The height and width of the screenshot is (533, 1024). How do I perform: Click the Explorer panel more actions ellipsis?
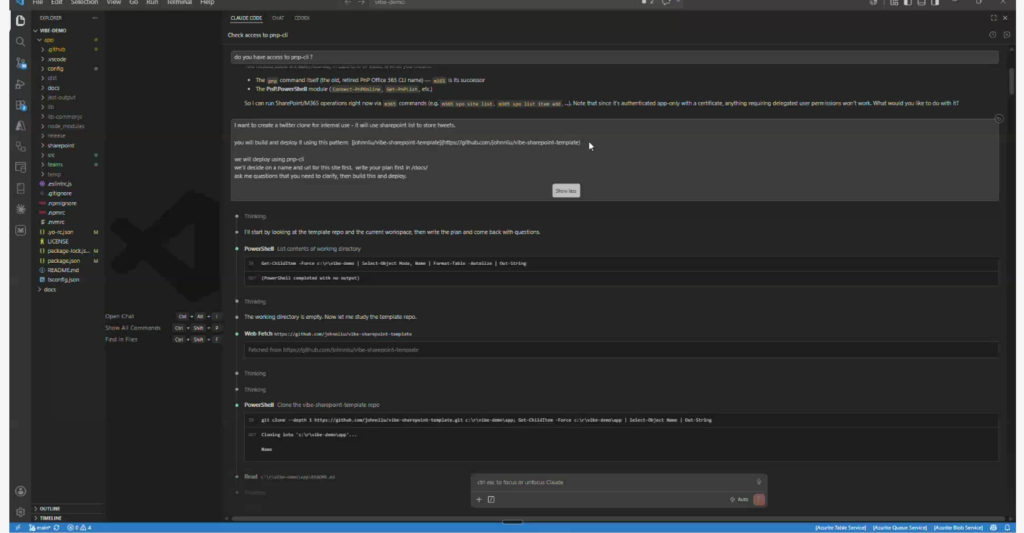95,18
